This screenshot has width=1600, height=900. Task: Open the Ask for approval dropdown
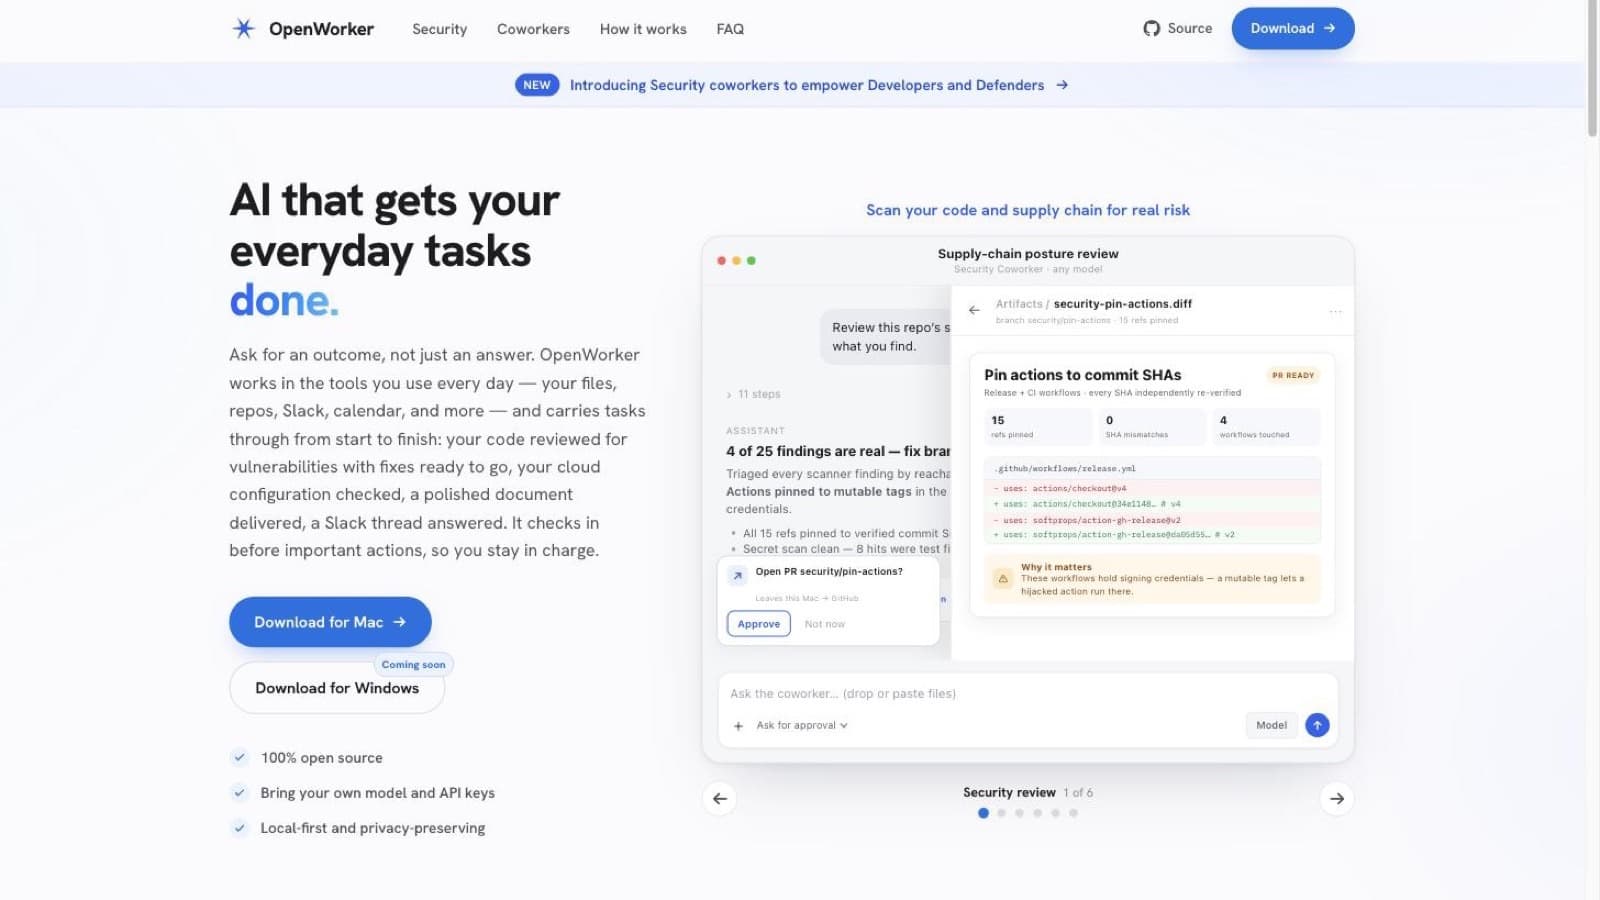tap(802, 726)
